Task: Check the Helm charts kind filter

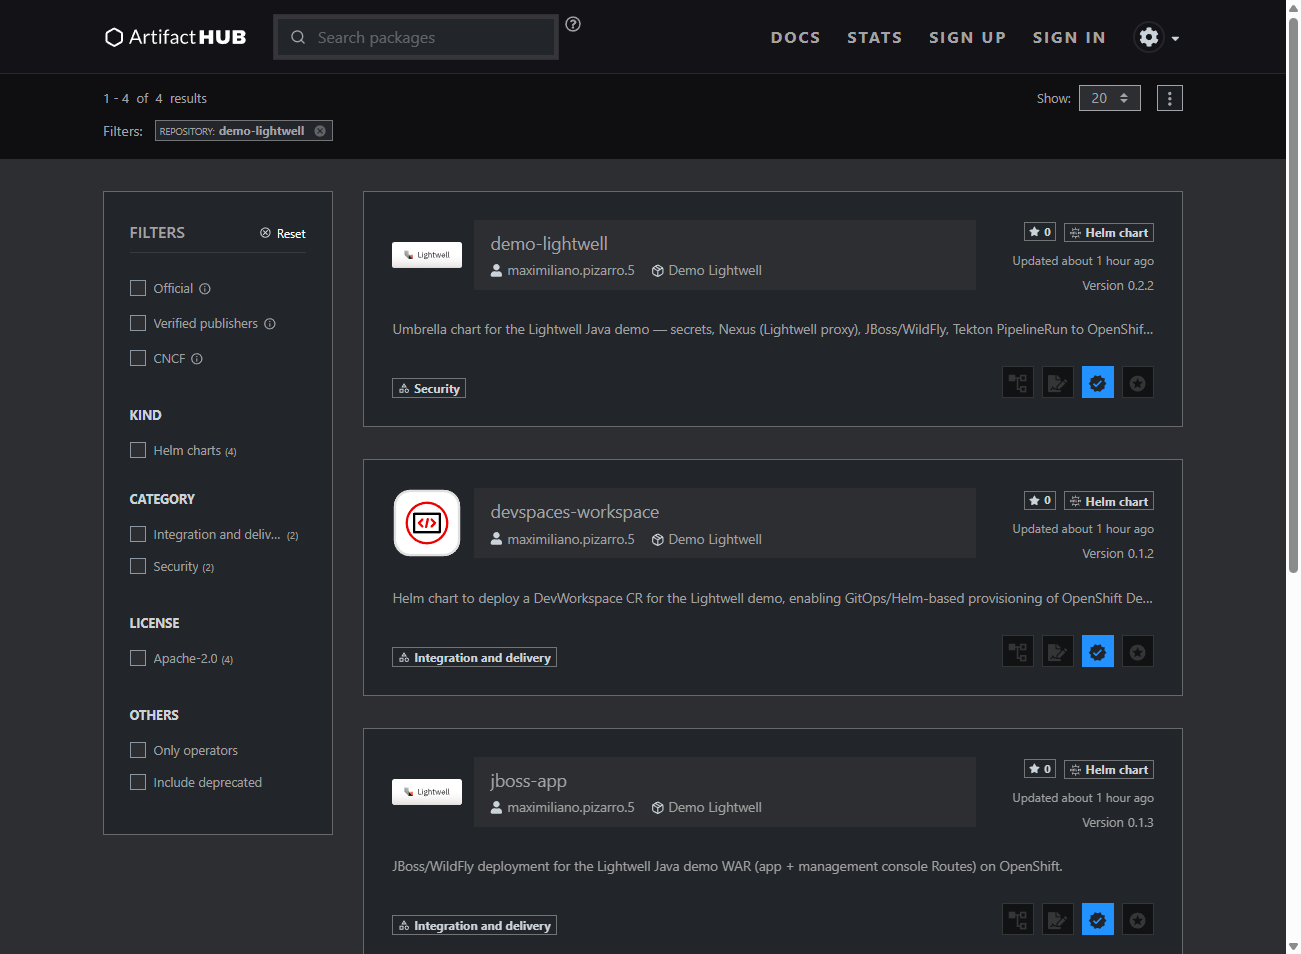Action: click(138, 450)
